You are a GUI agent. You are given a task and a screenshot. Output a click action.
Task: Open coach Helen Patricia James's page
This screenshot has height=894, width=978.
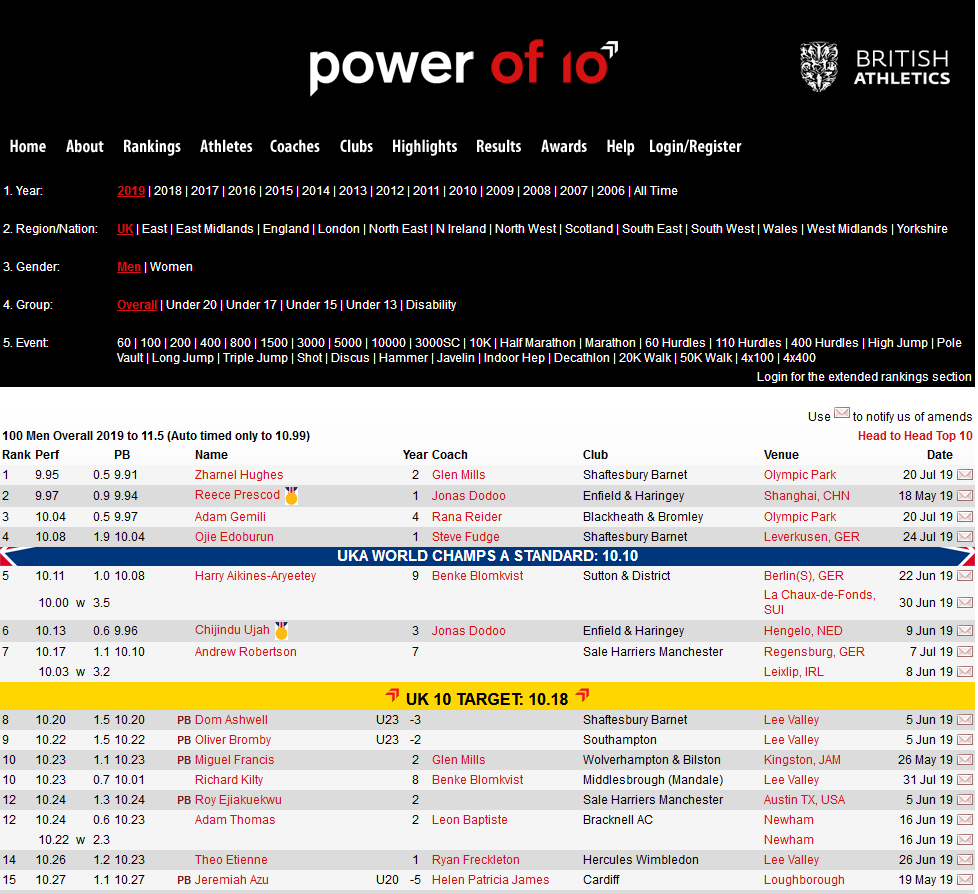tap(490, 880)
